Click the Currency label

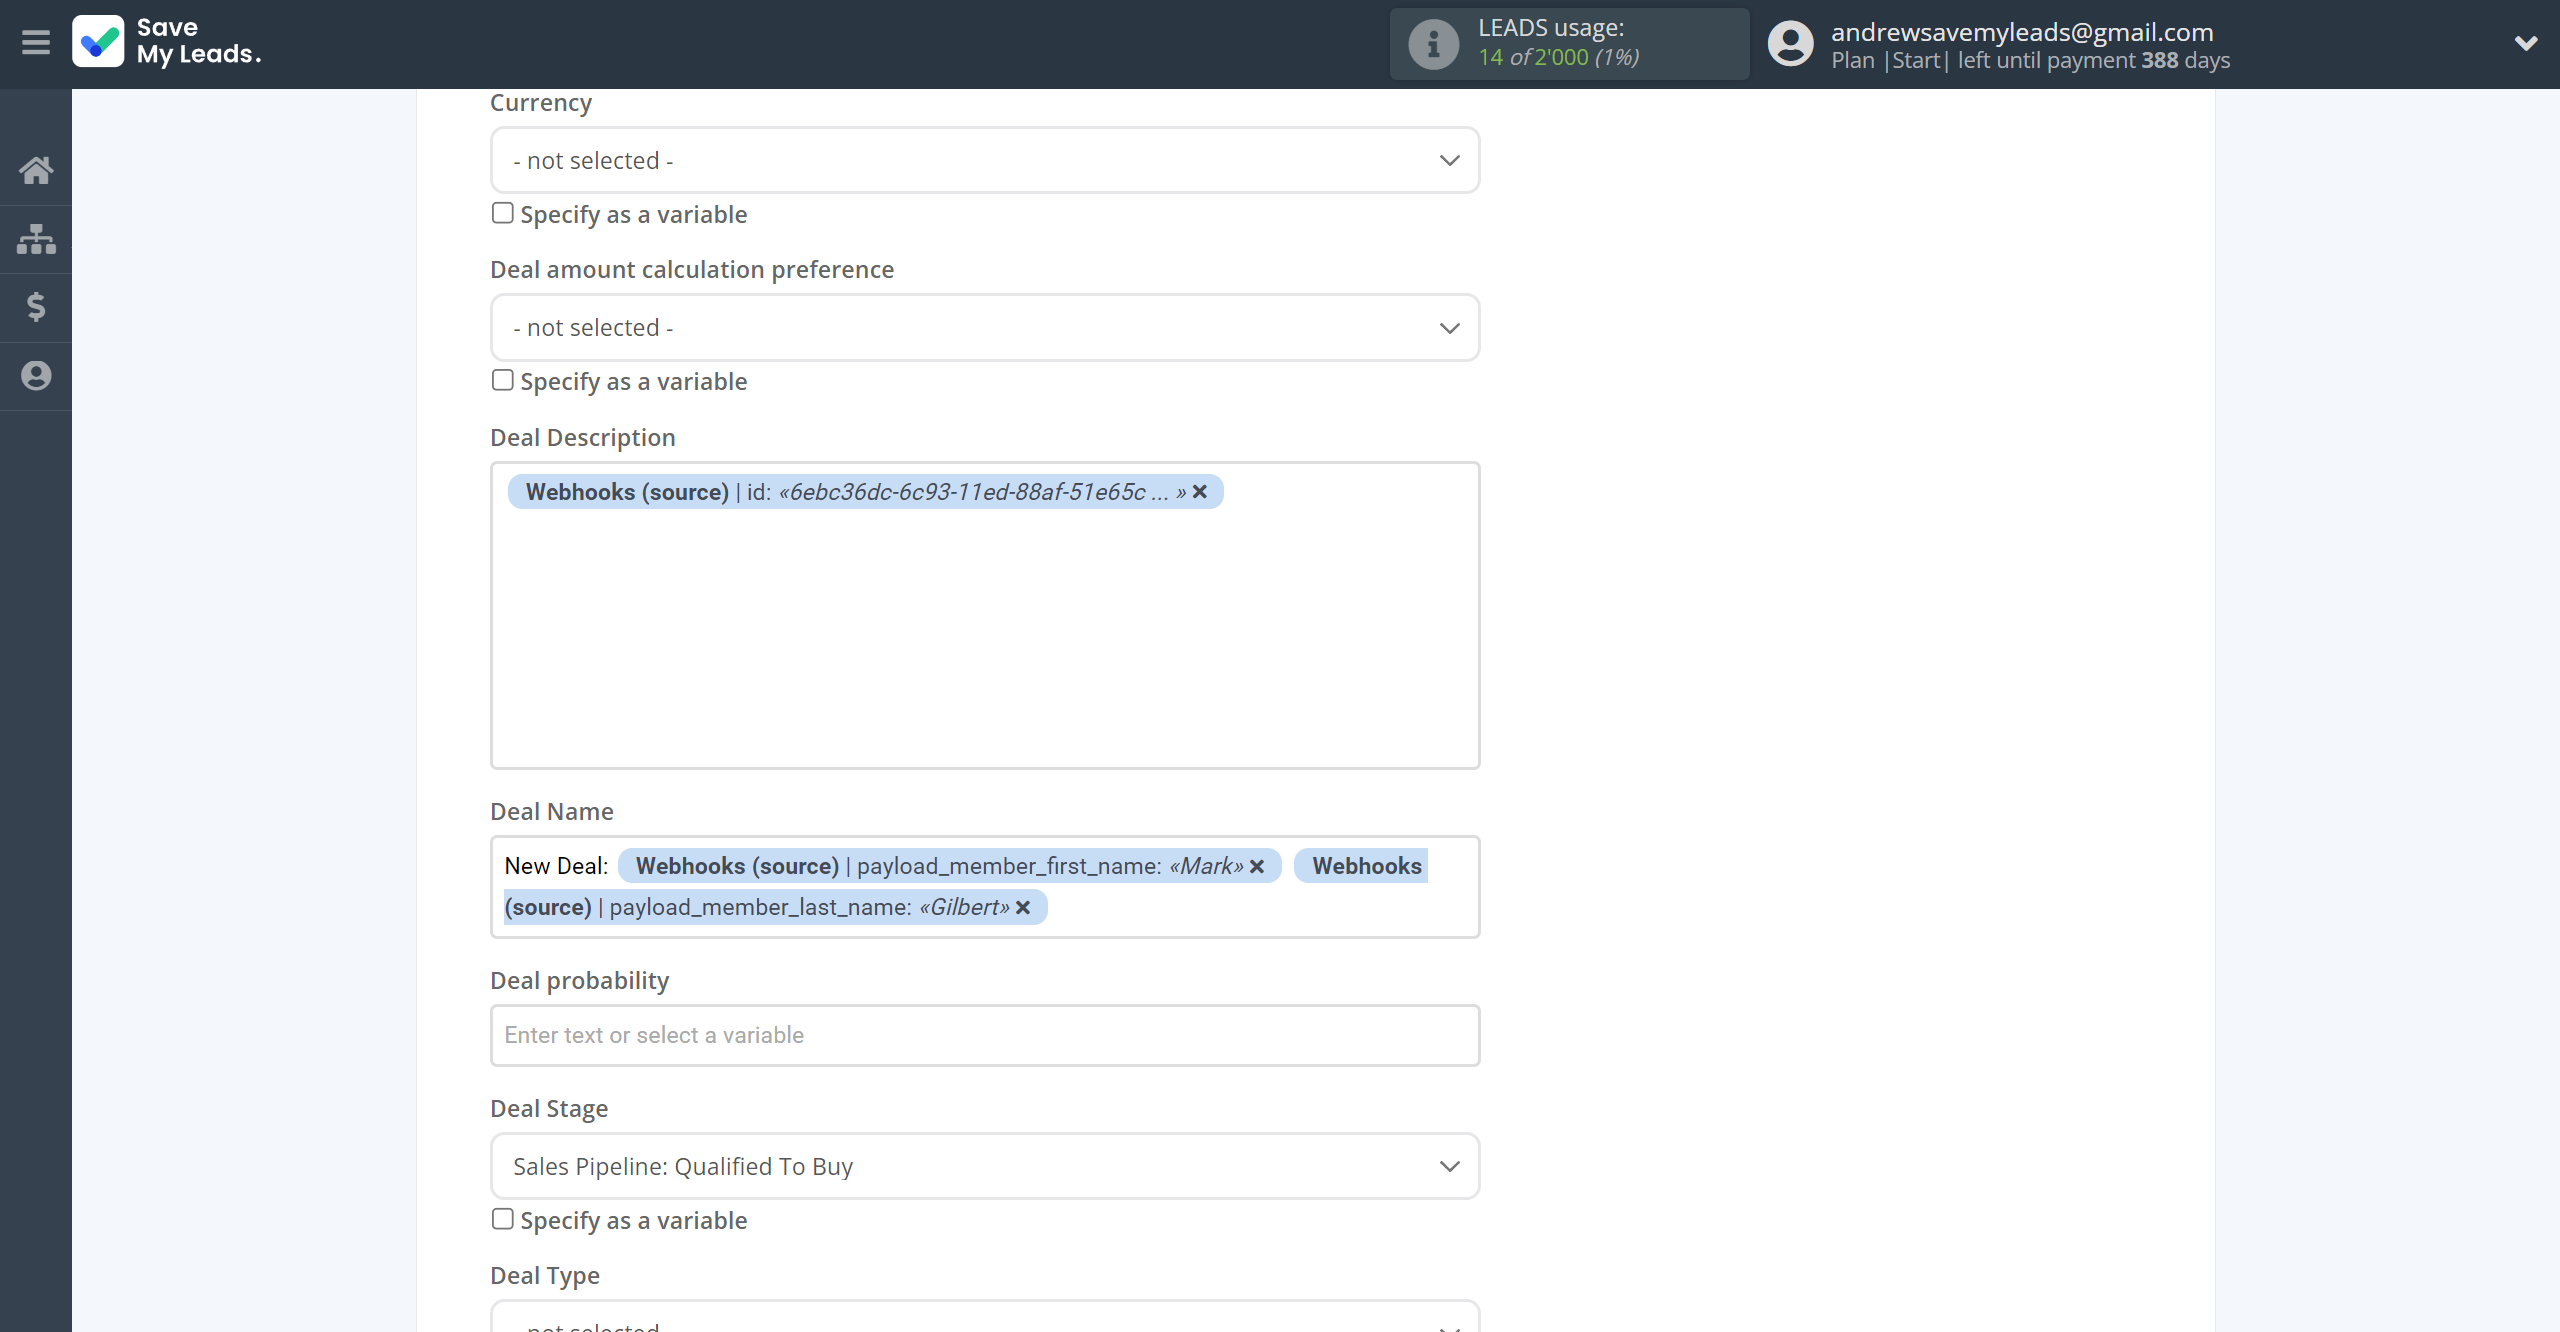tap(541, 103)
